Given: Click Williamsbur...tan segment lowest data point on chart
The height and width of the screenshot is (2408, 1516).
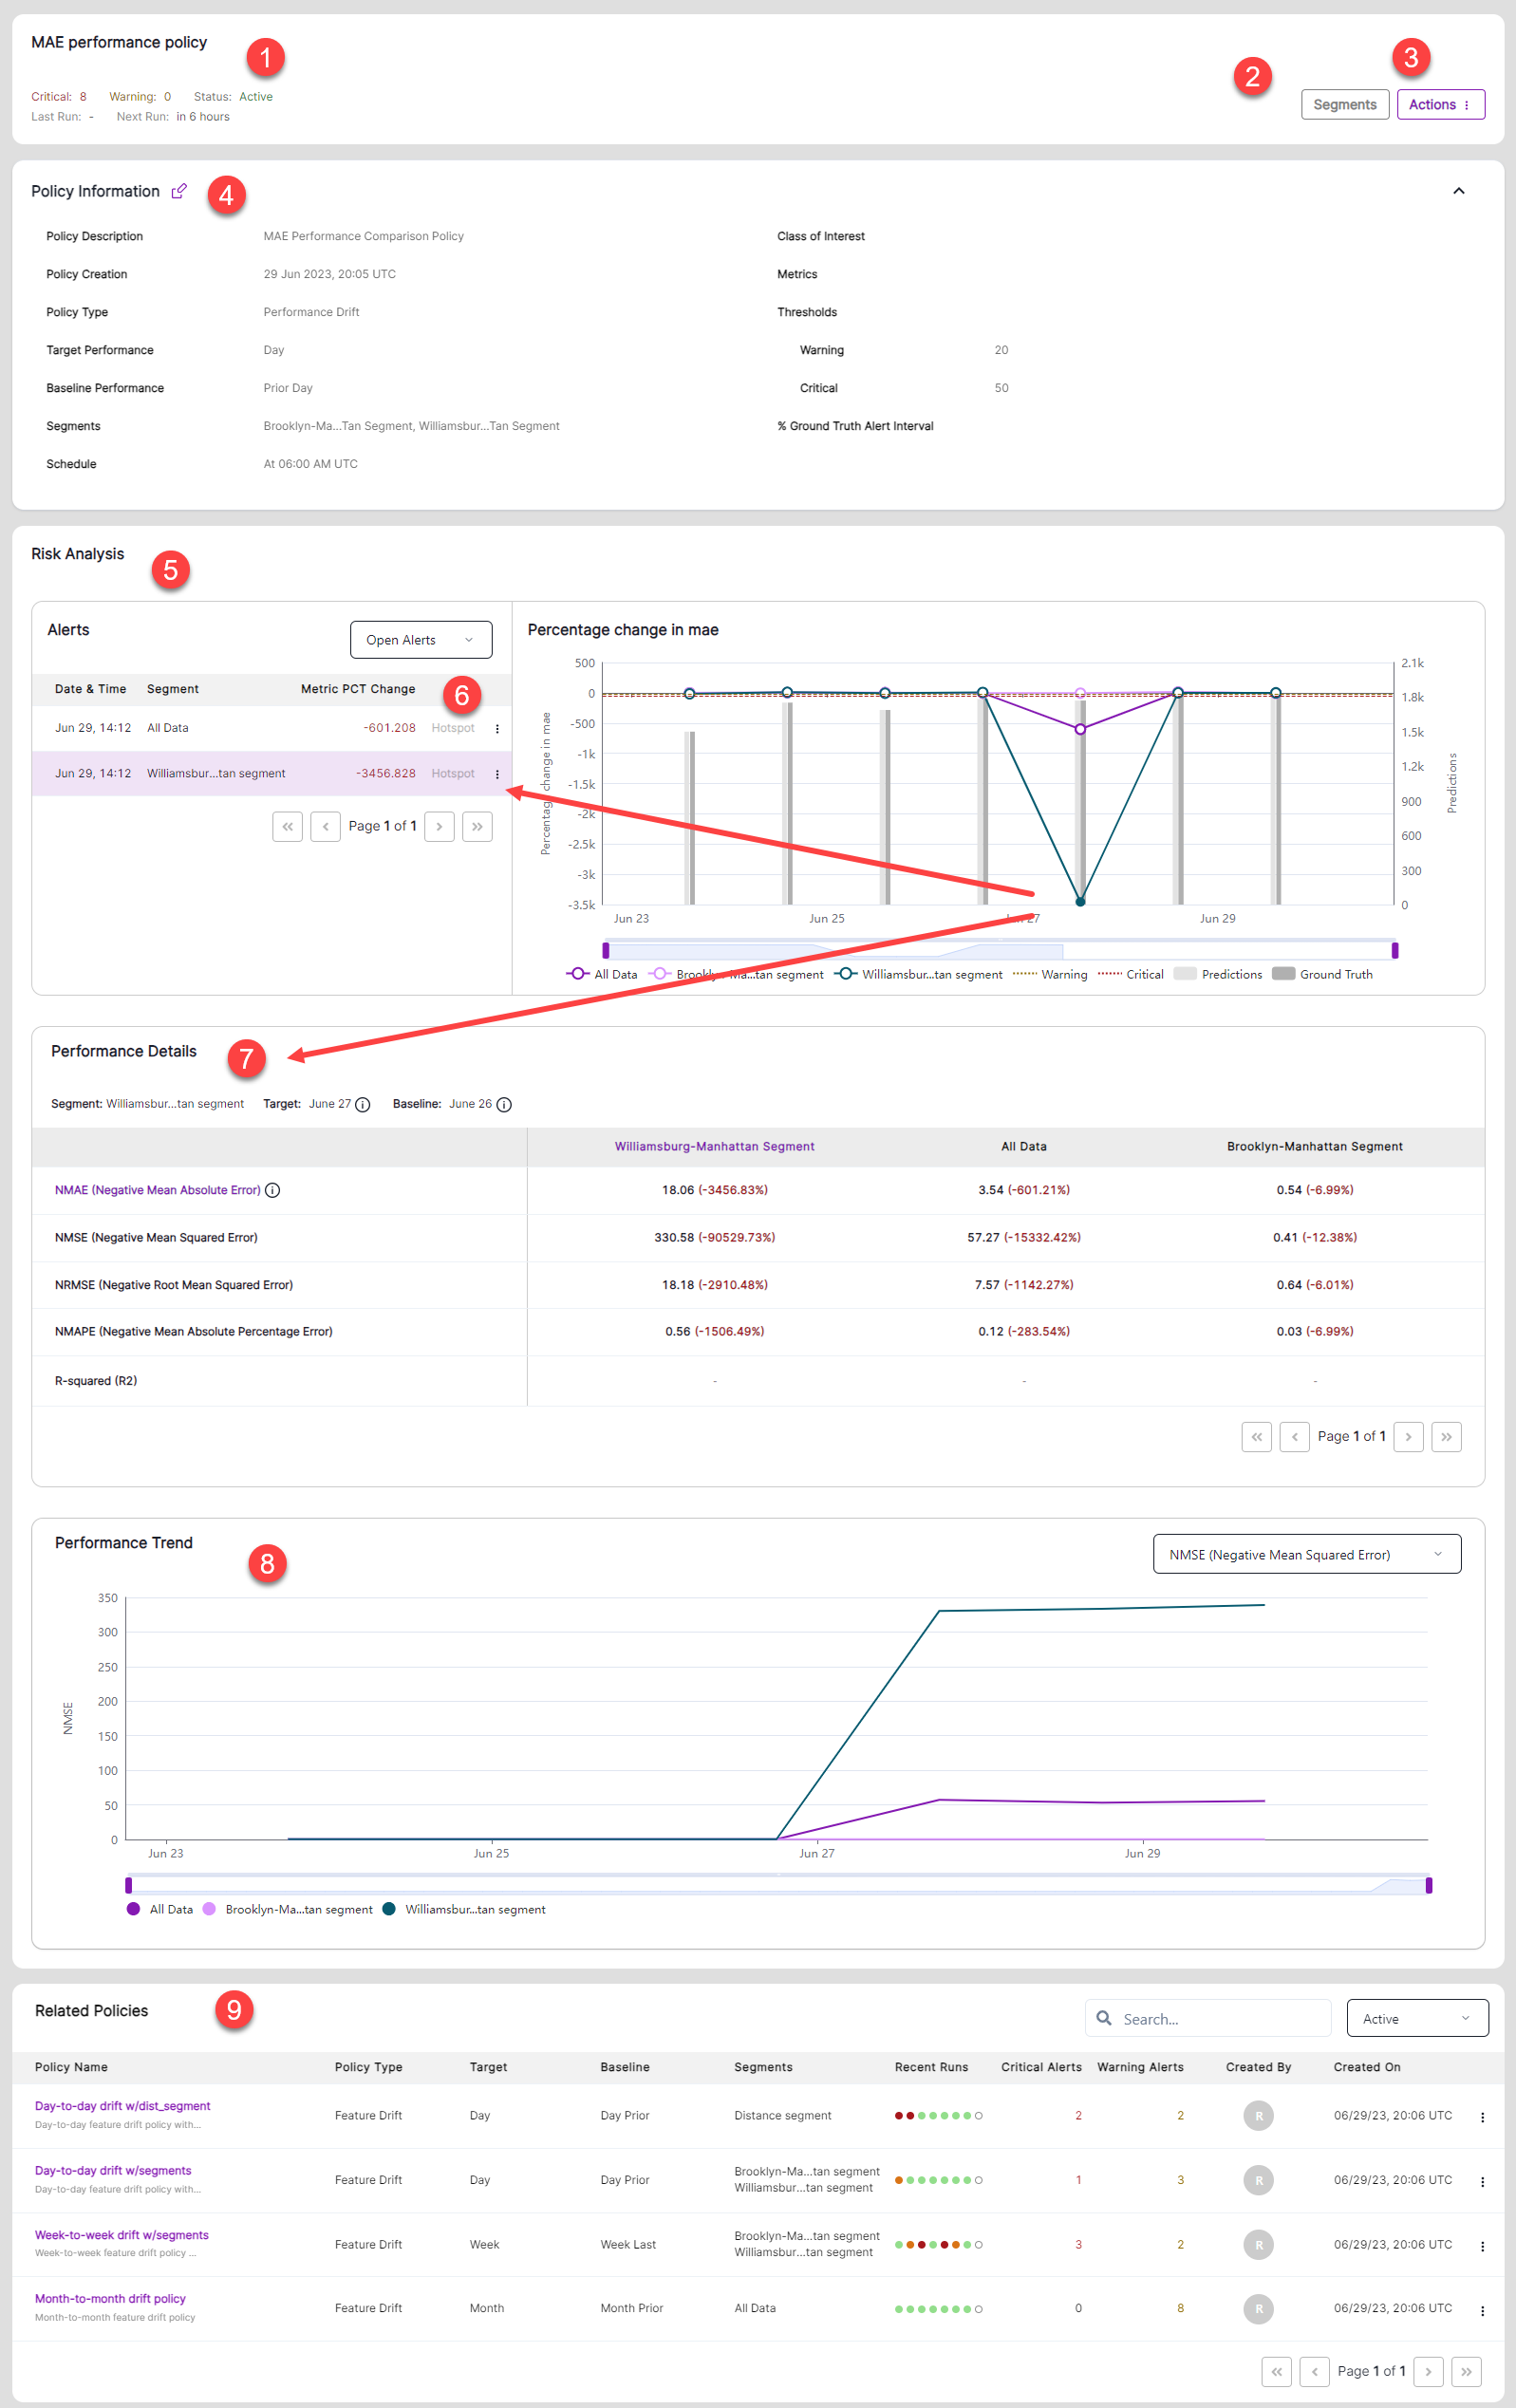Looking at the screenshot, I should [x=1080, y=901].
